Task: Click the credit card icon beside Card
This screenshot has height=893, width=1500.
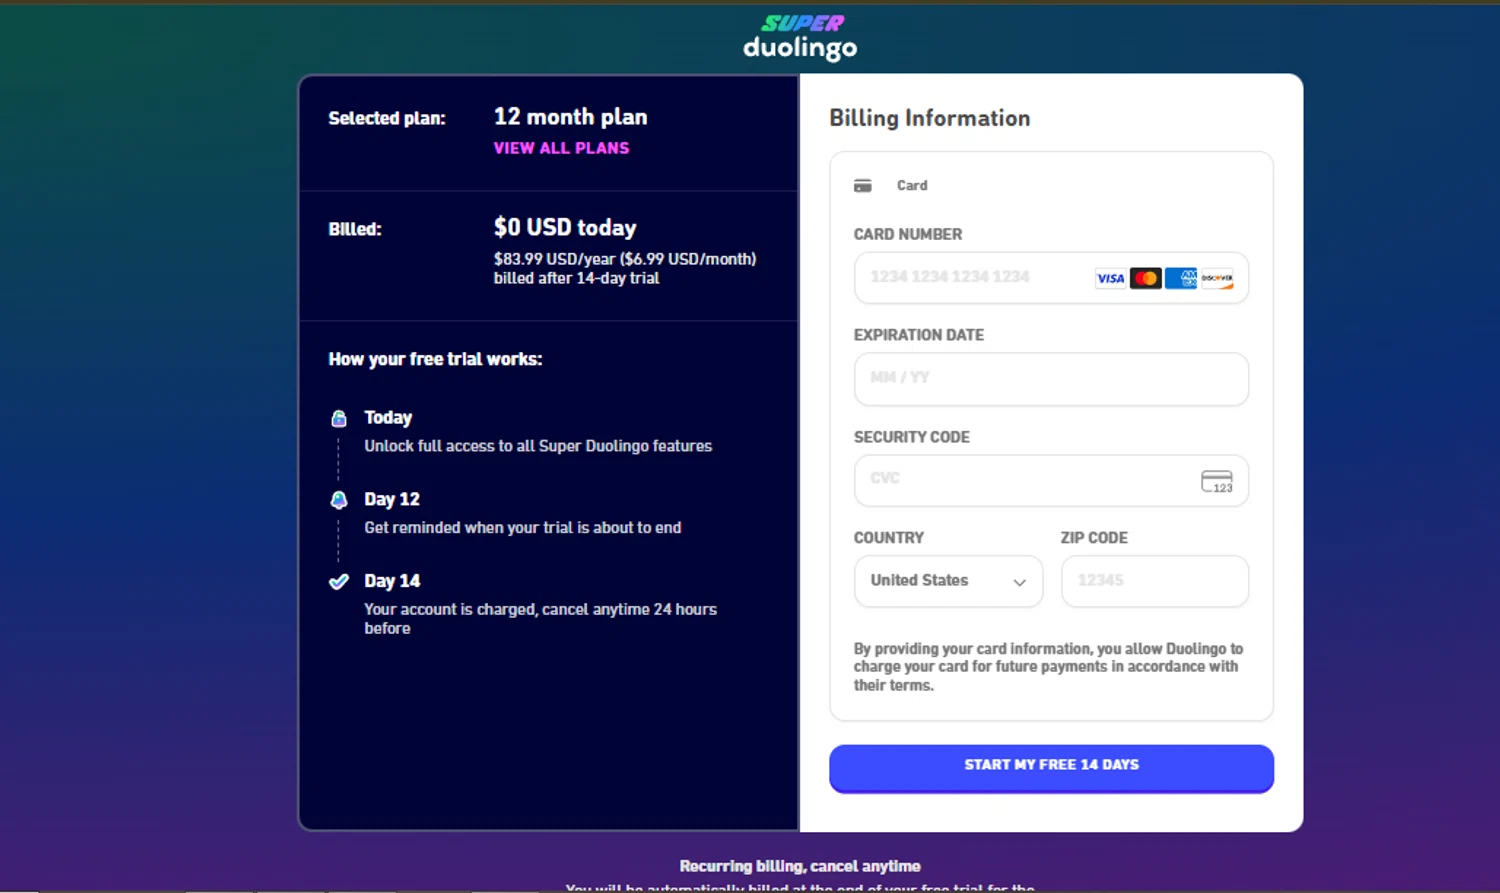Action: 863,186
